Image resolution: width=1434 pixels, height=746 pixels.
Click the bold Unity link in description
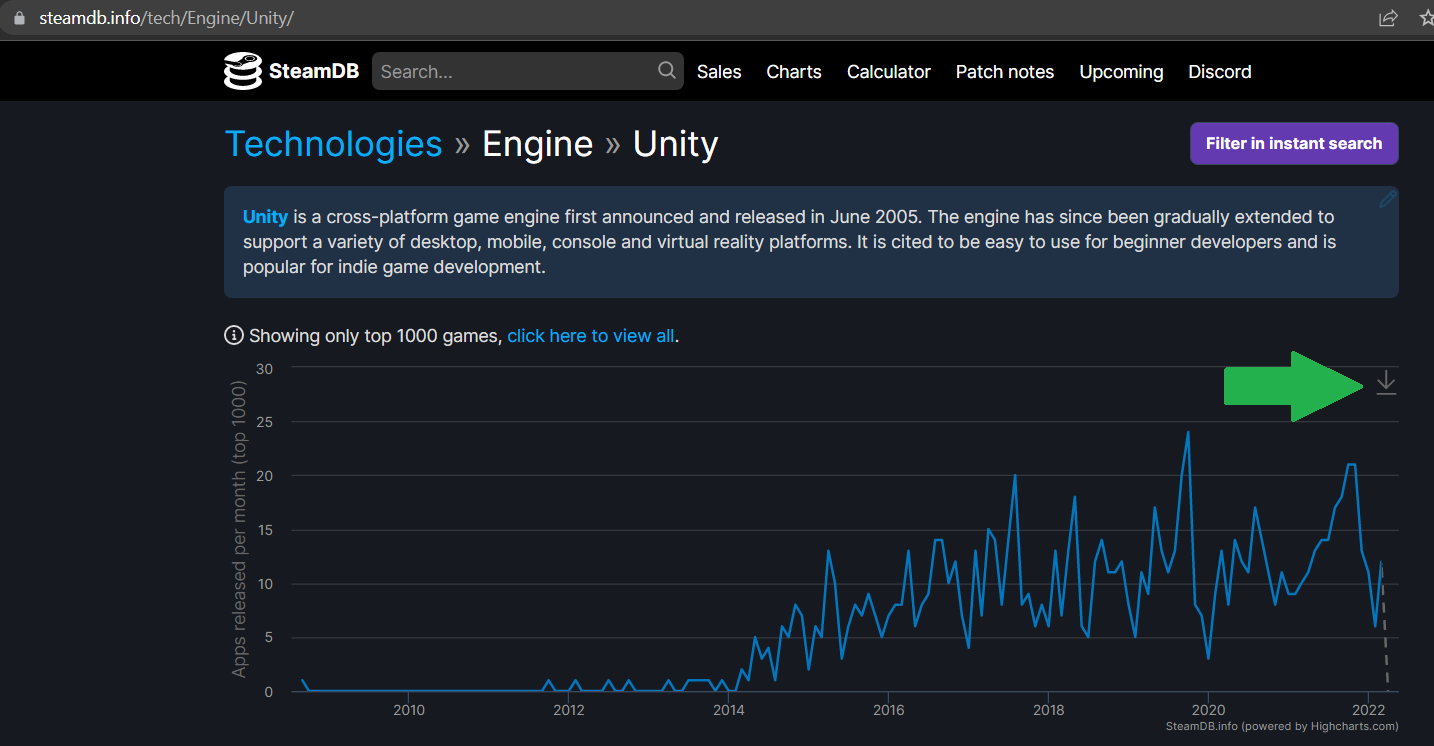coord(265,216)
